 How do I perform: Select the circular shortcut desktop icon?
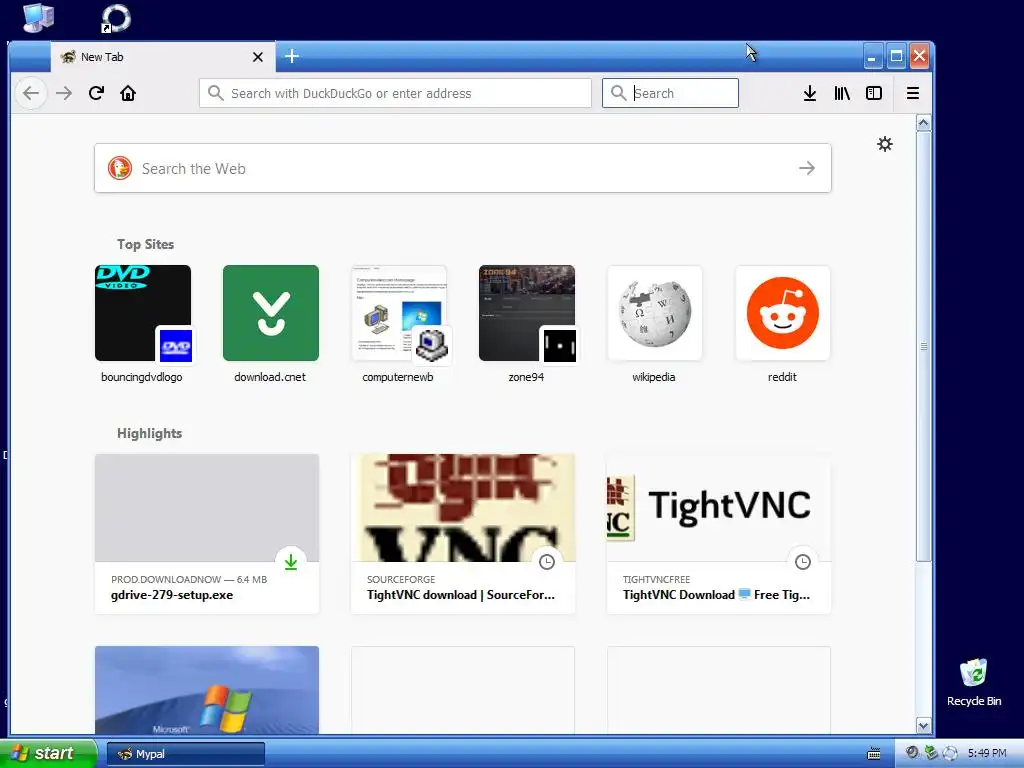point(116,18)
